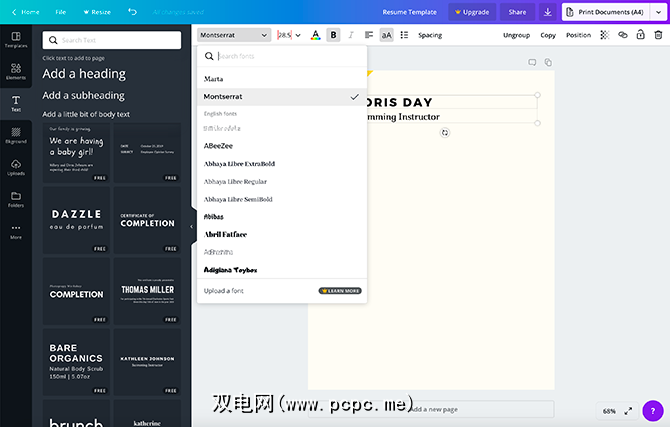The image size is (670, 427).
Task: Select Abhaya Libre Regular font
Action: (282, 181)
